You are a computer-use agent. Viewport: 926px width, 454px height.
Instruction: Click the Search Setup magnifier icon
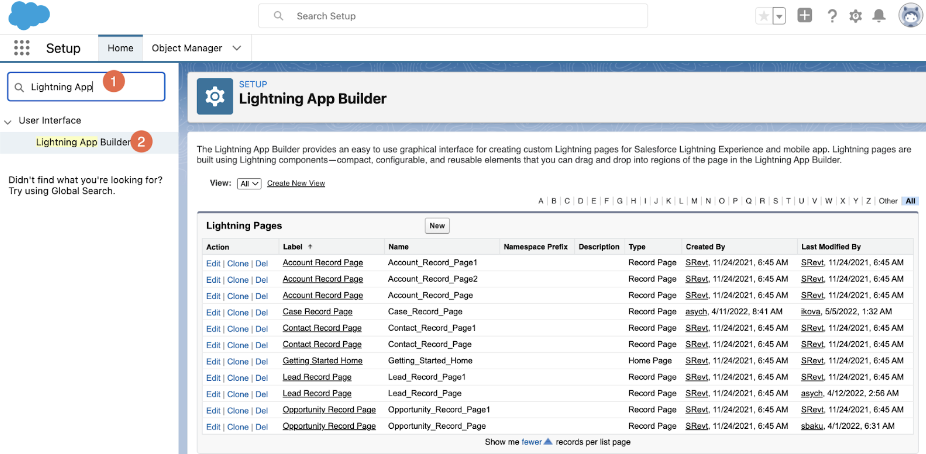pos(279,16)
